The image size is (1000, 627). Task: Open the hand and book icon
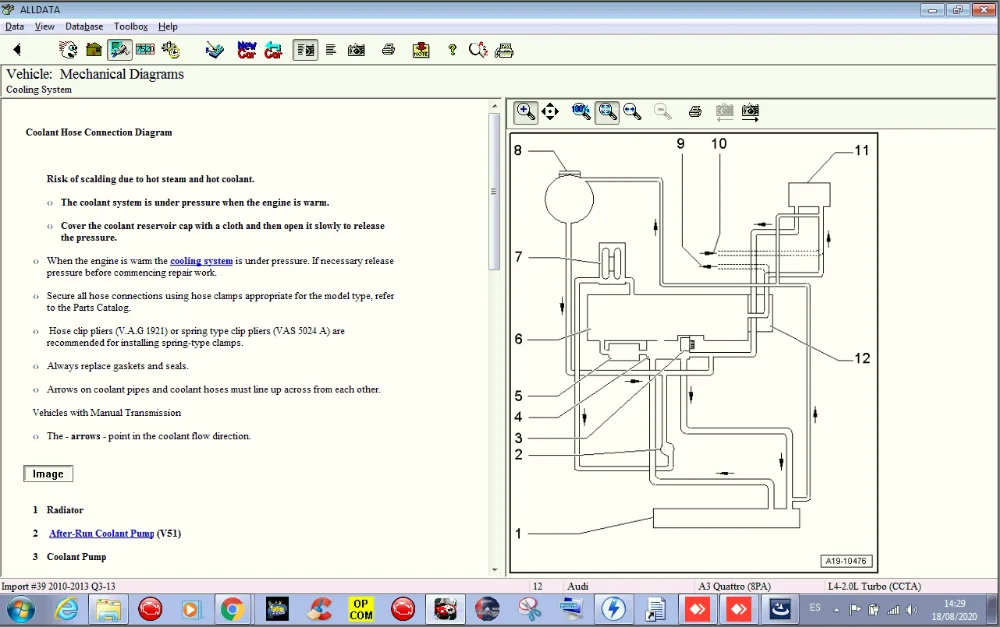(x=215, y=50)
